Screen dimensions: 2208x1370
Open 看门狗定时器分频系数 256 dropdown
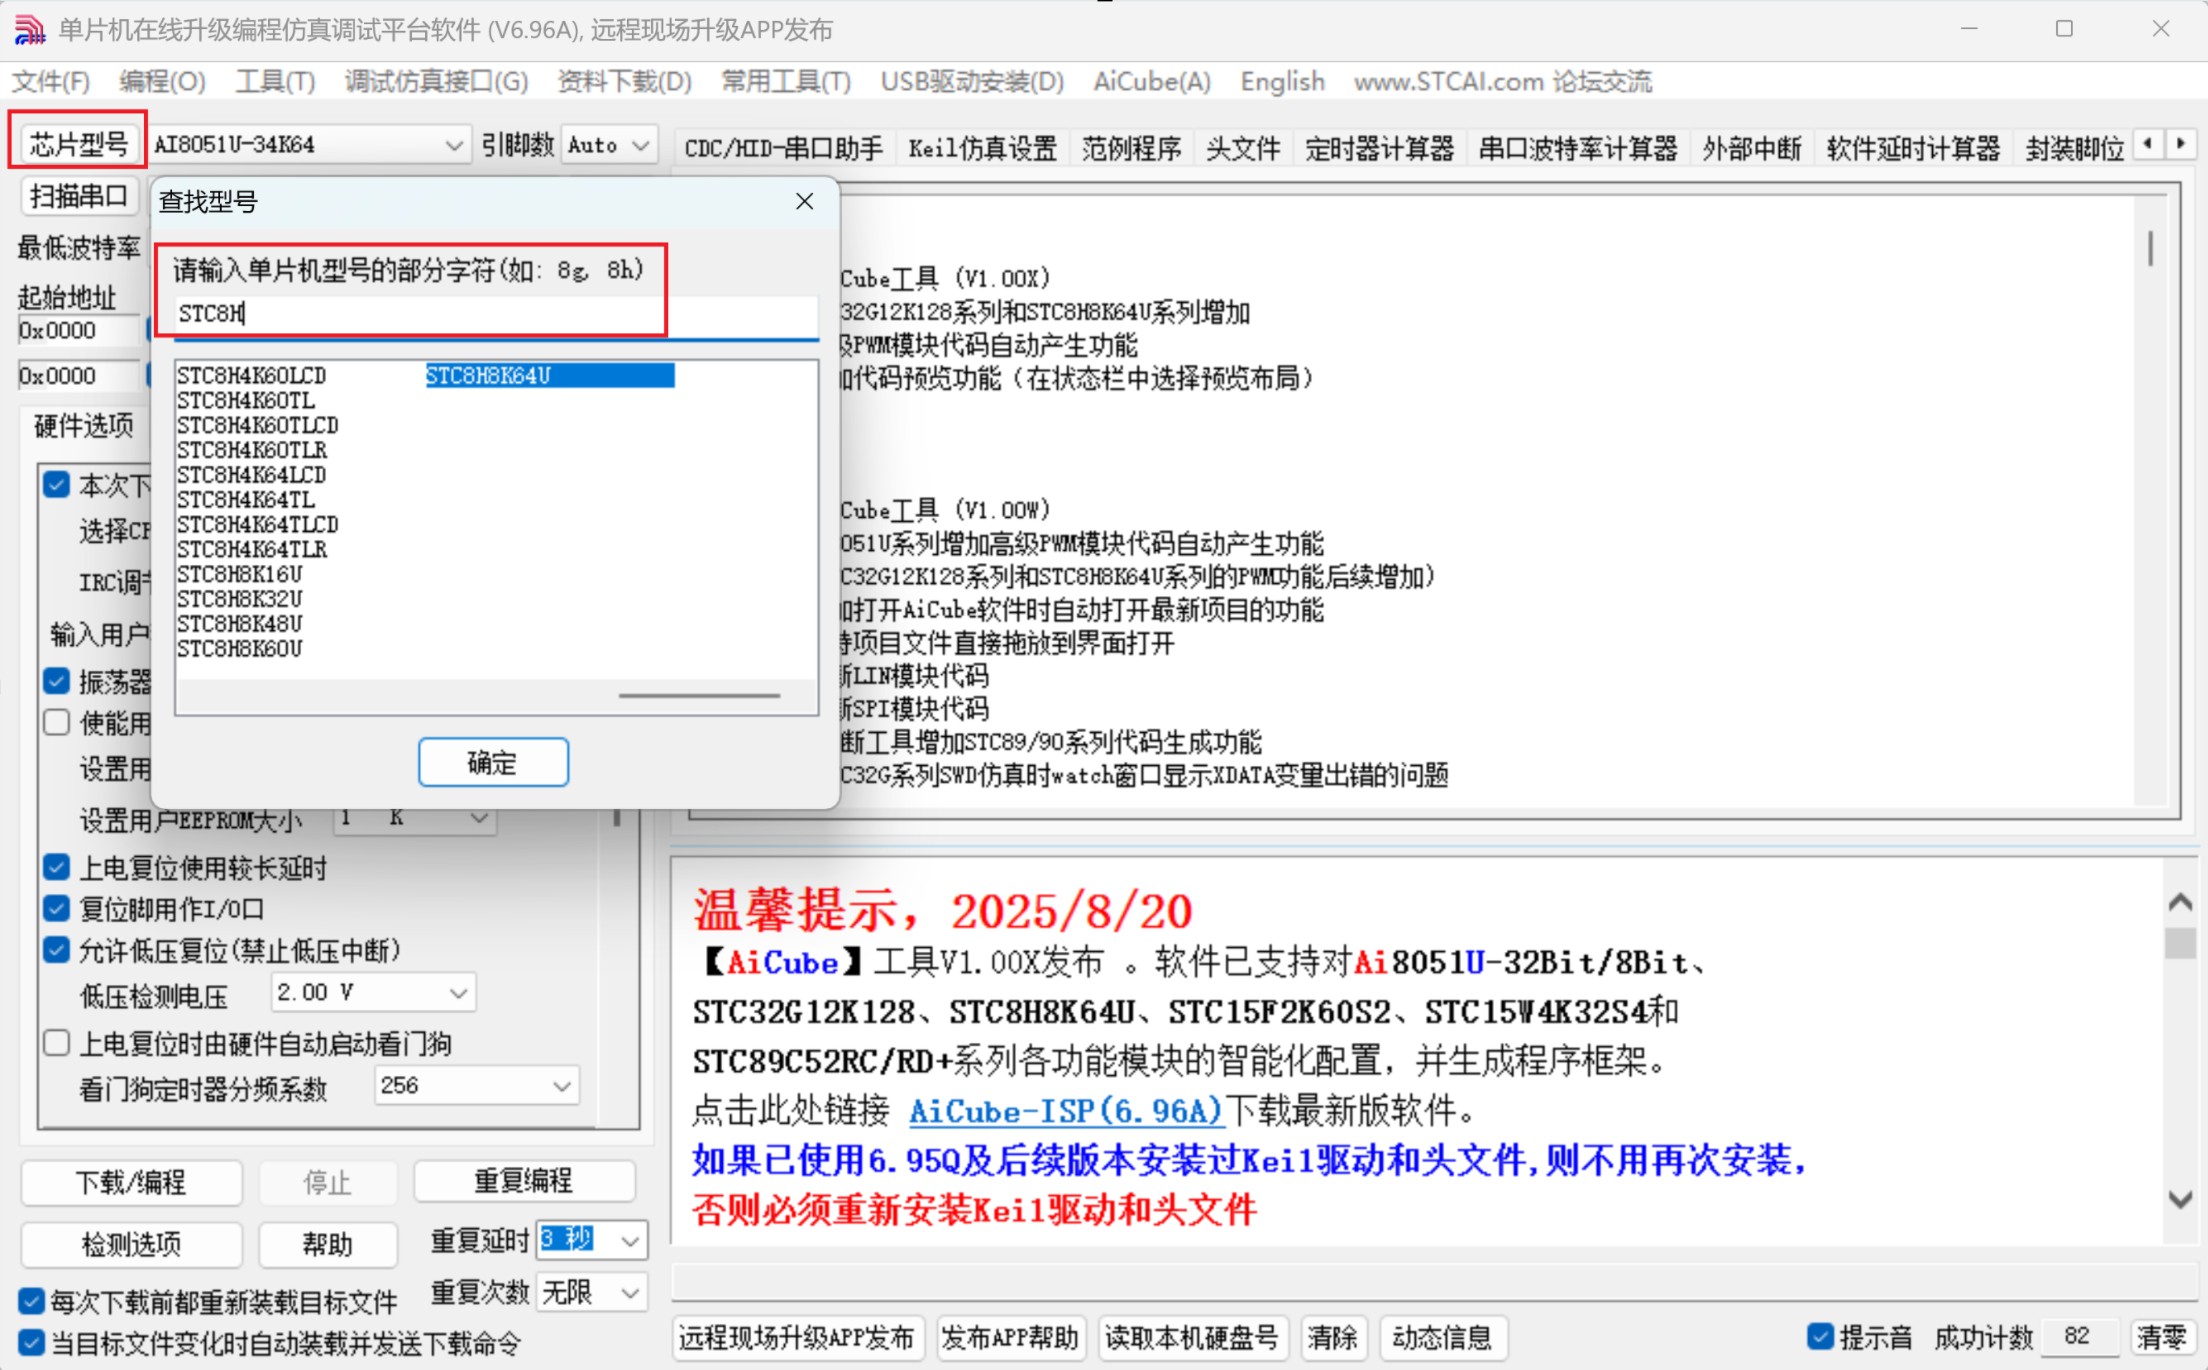click(562, 1086)
